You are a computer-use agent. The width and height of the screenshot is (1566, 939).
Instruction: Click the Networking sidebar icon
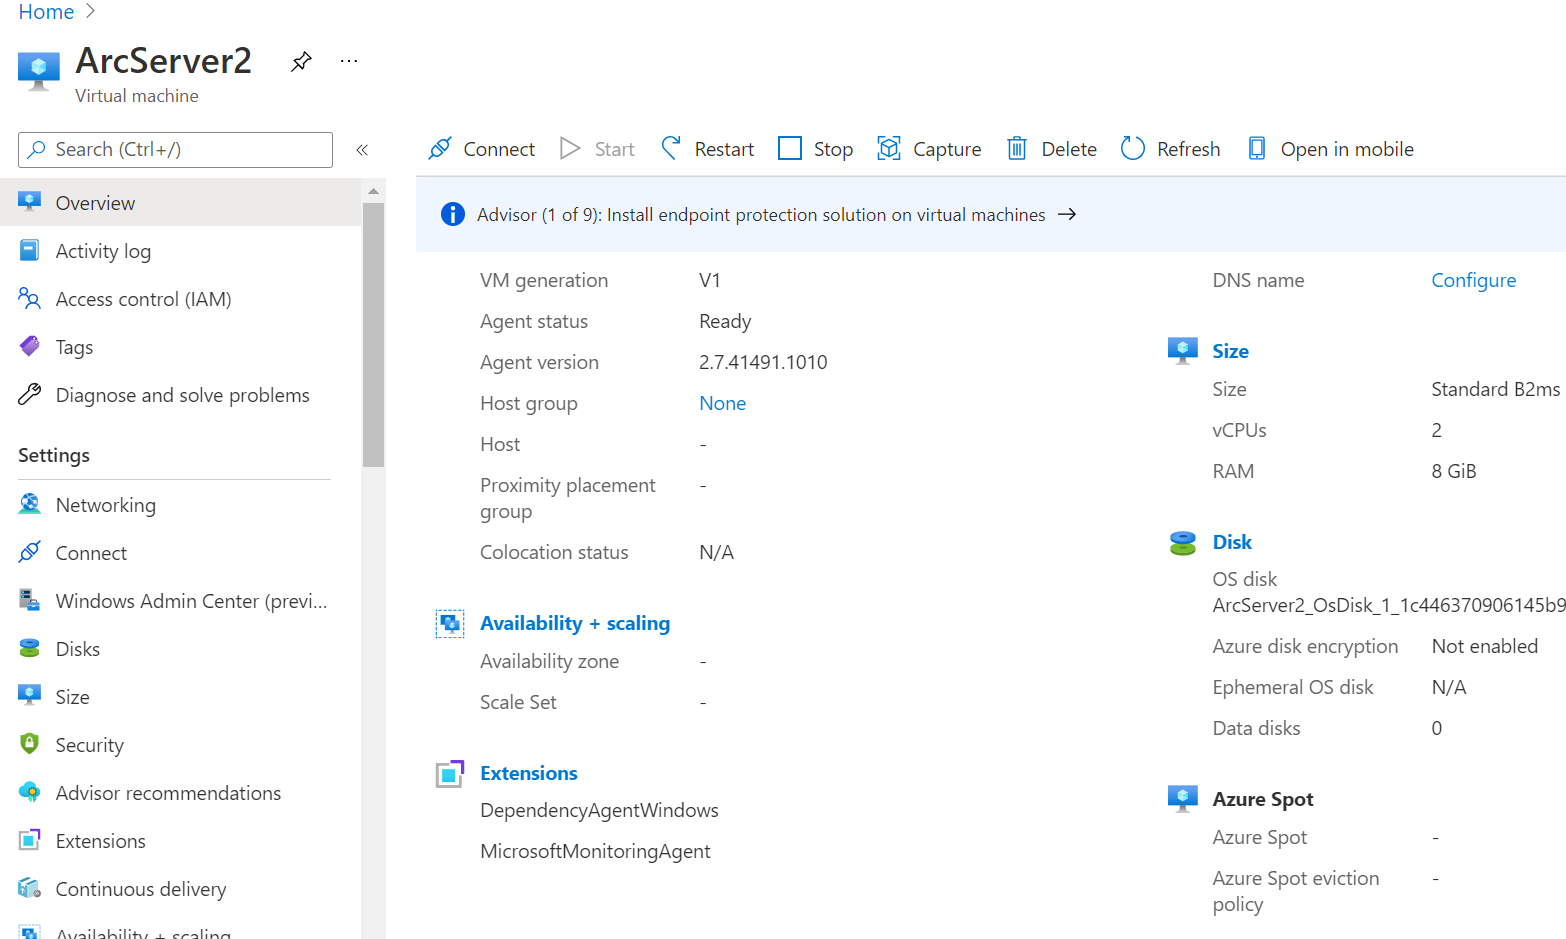30,505
